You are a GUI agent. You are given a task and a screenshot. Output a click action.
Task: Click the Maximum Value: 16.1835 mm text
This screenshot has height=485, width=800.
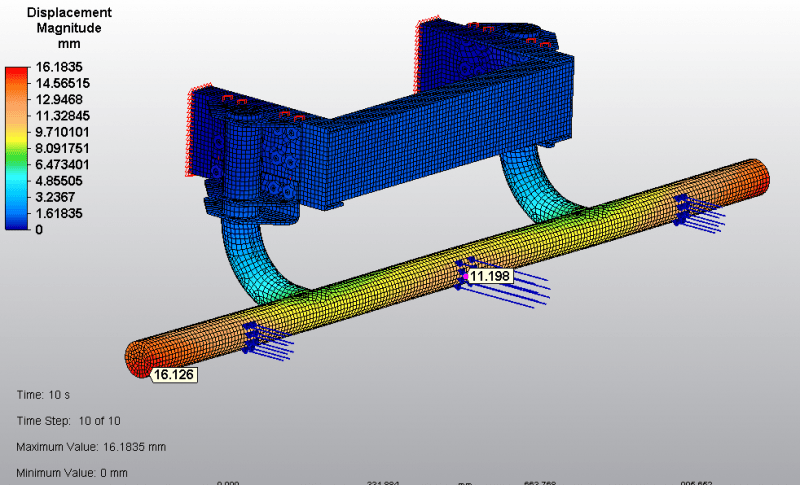[x=91, y=447]
